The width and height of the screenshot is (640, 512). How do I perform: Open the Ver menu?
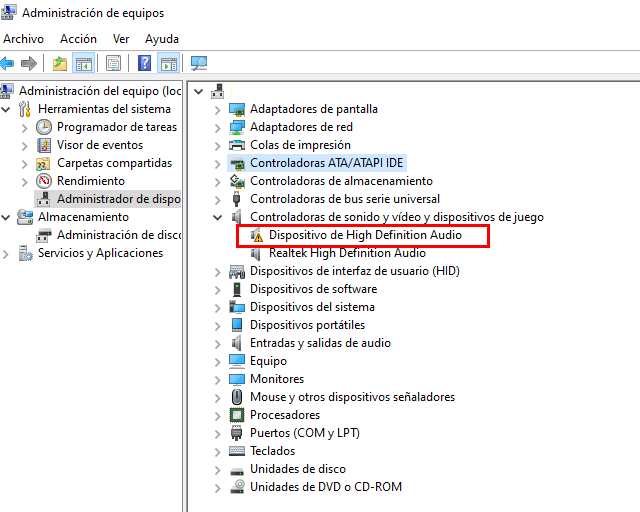(x=121, y=39)
